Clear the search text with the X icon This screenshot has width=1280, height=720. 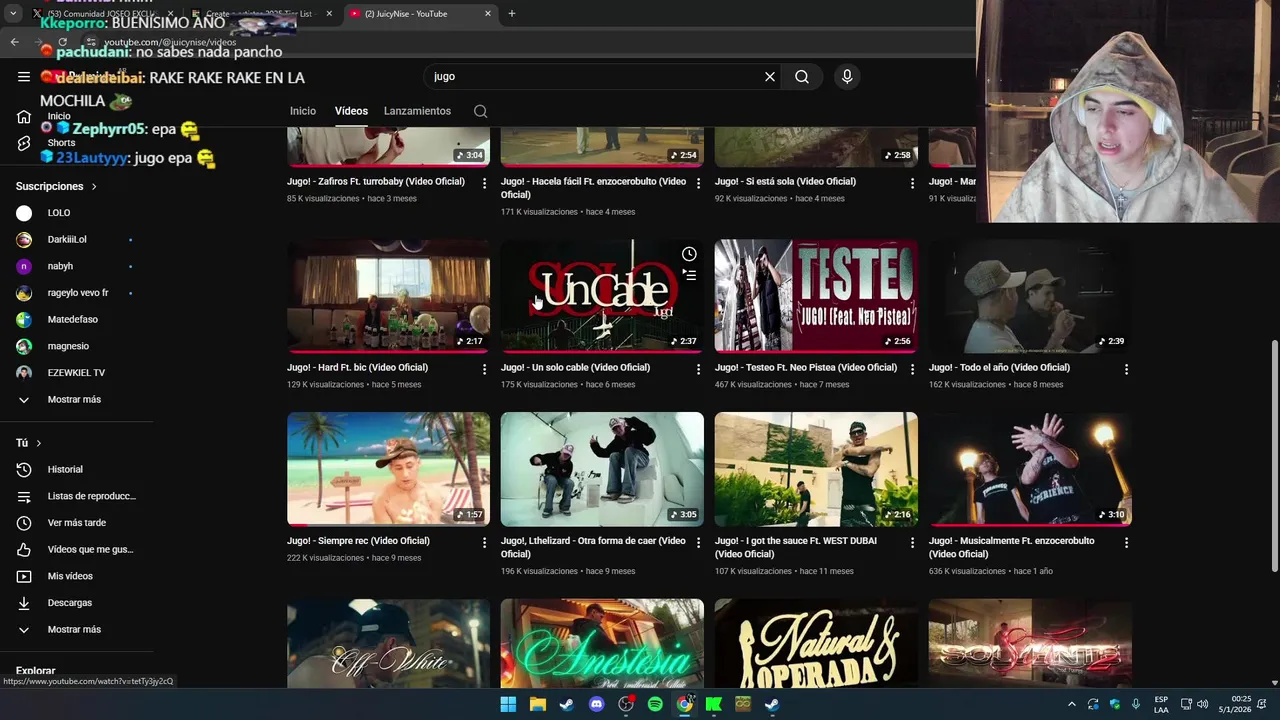pos(770,77)
